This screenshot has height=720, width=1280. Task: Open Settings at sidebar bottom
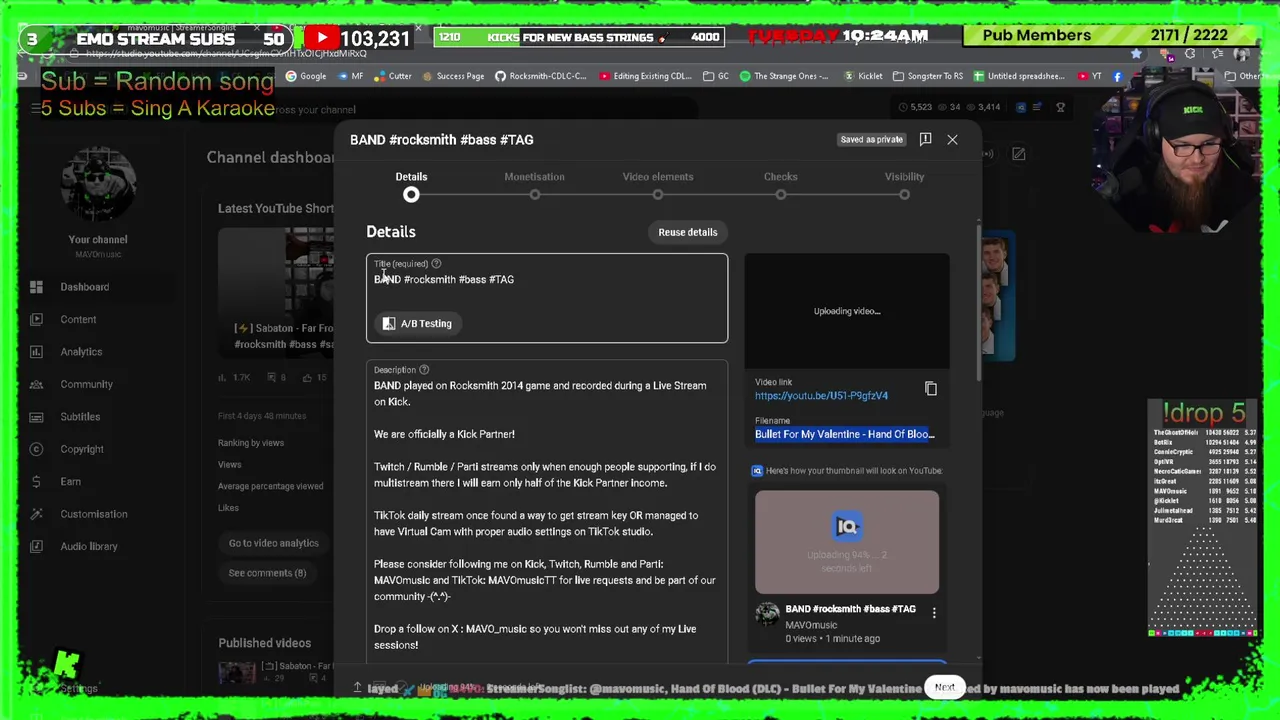coord(78,689)
